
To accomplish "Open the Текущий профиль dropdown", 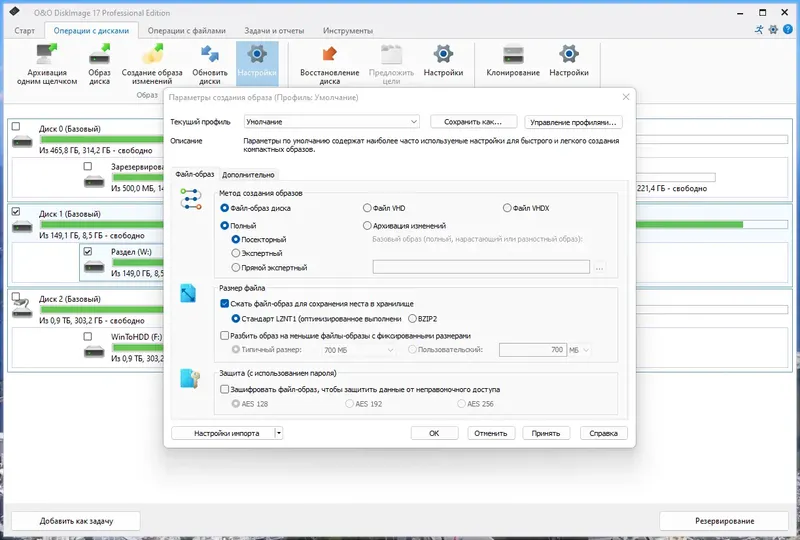I will (x=332, y=121).
